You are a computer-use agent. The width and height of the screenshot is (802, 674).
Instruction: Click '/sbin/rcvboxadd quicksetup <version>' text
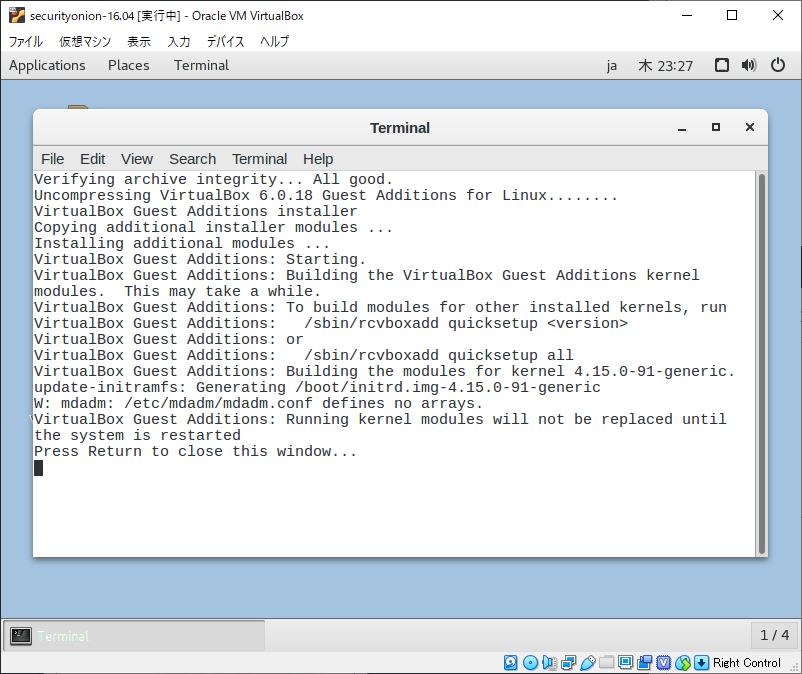[466, 323]
